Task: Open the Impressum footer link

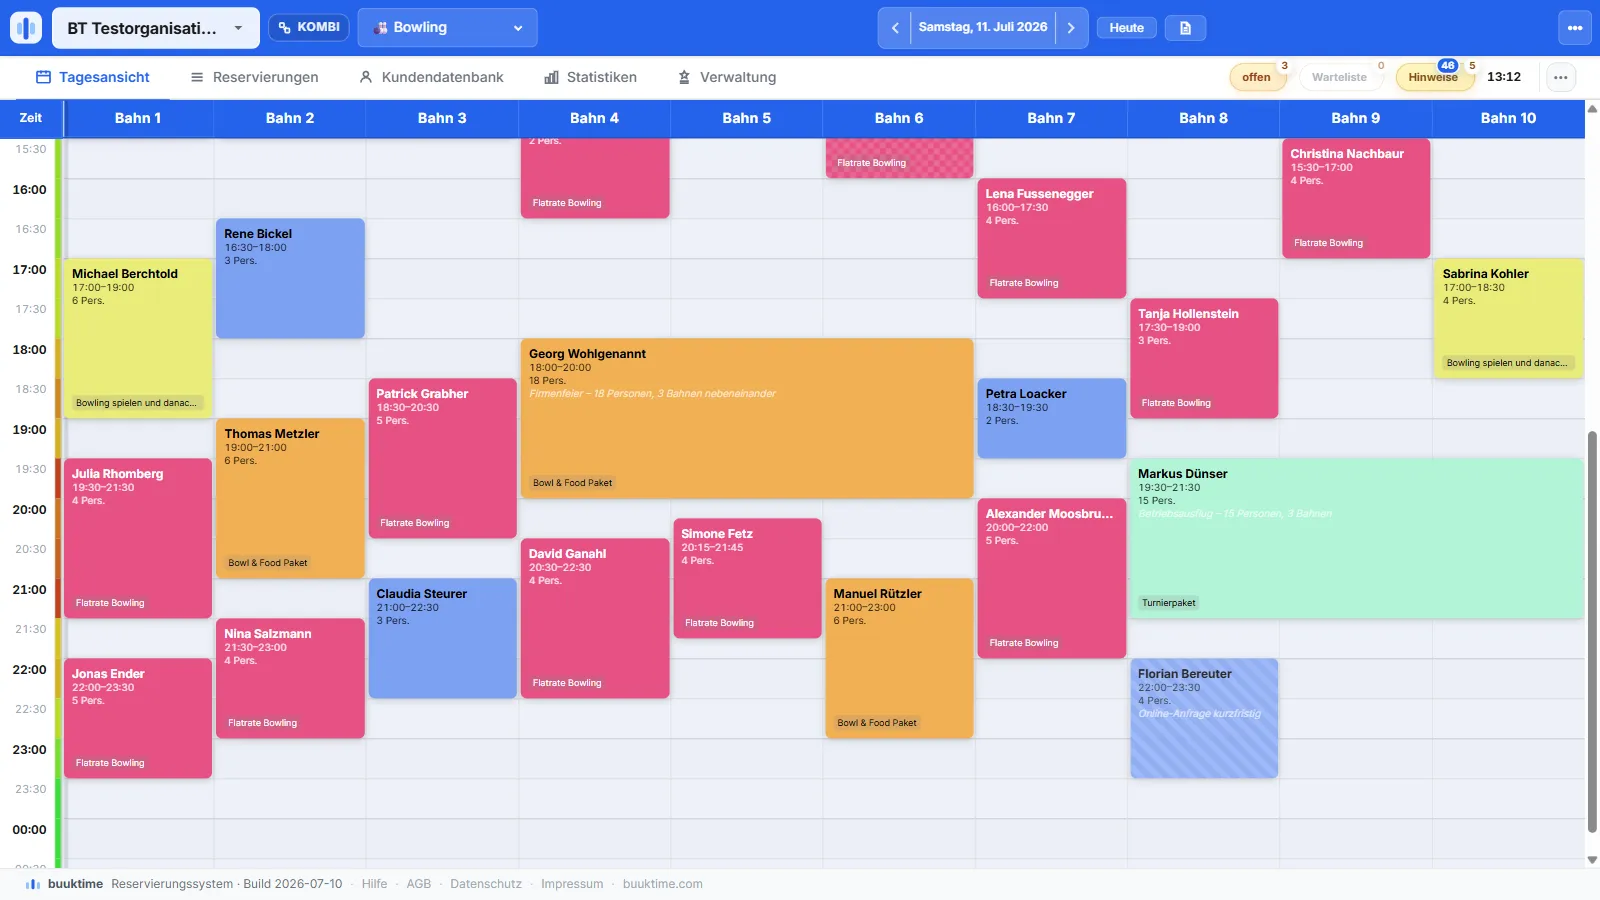Action: click(x=572, y=884)
